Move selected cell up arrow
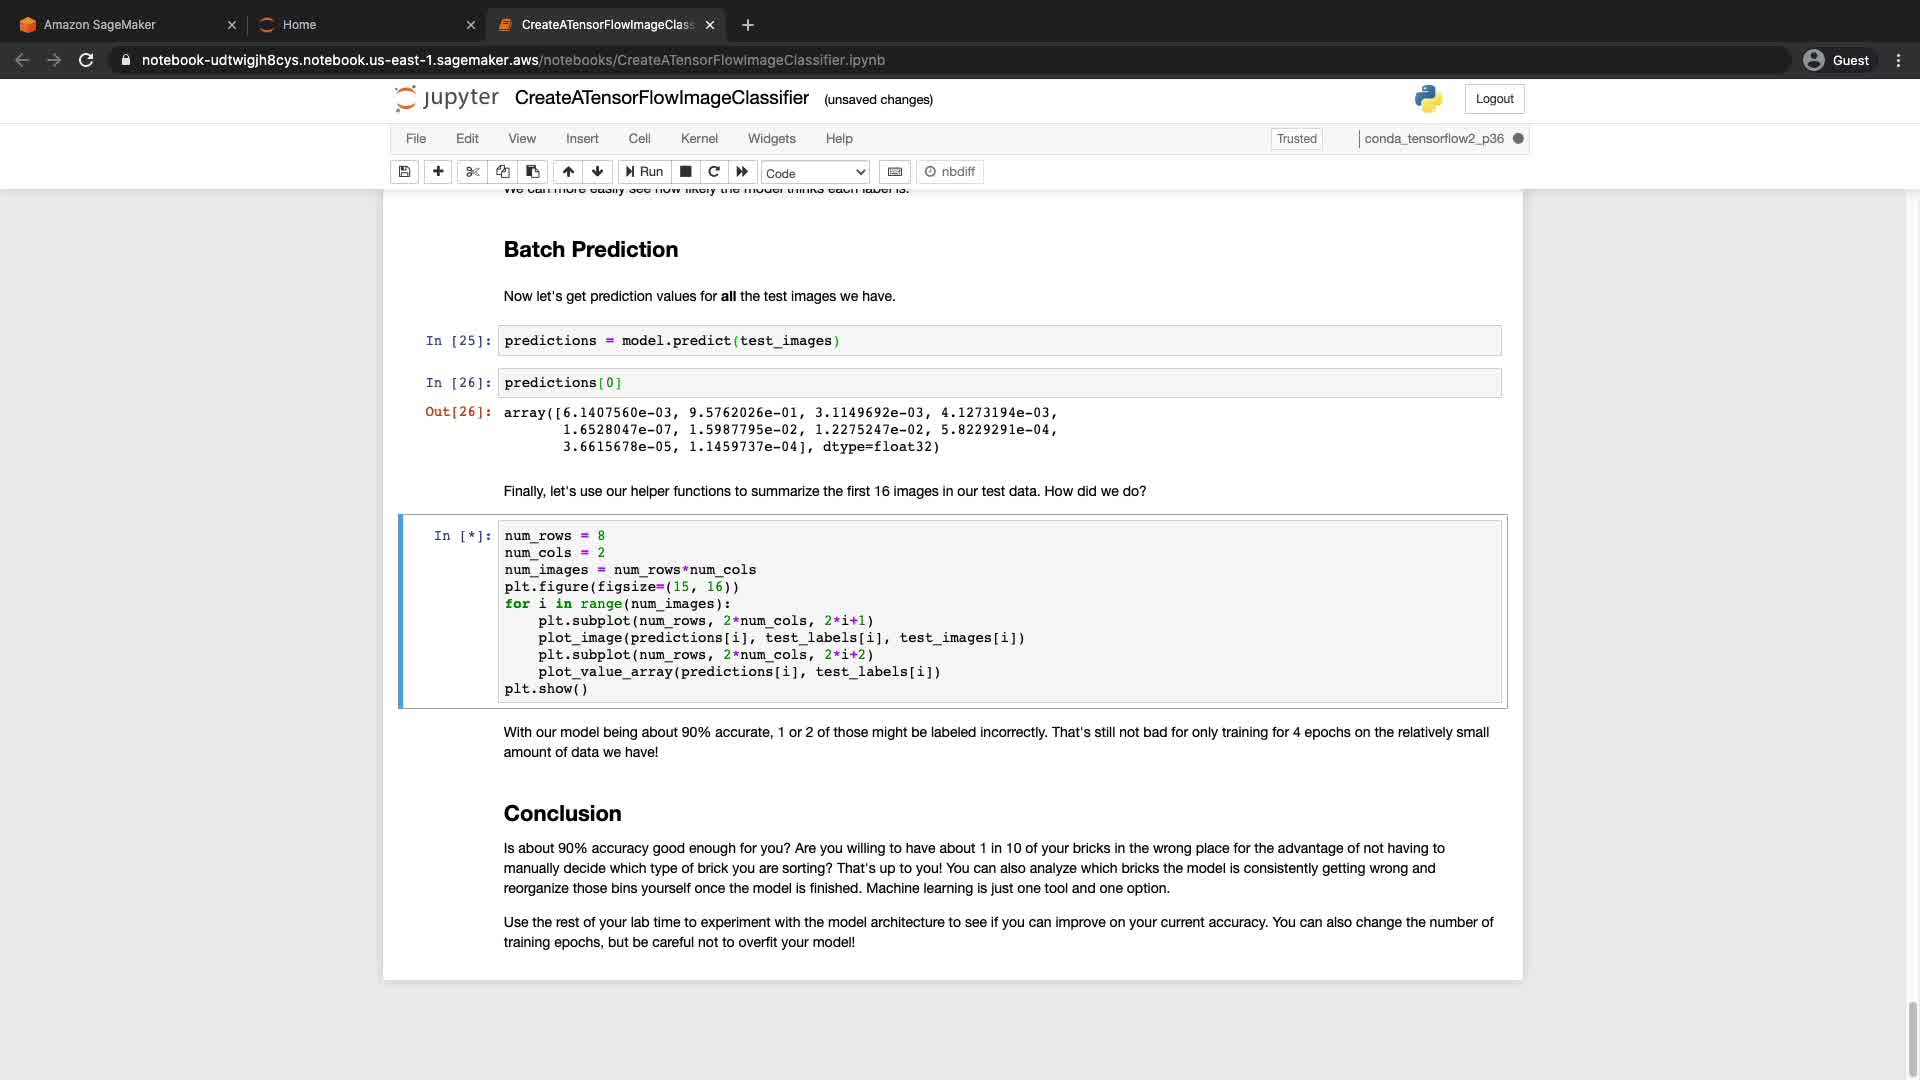This screenshot has height=1080, width=1920. tap(568, 172)
